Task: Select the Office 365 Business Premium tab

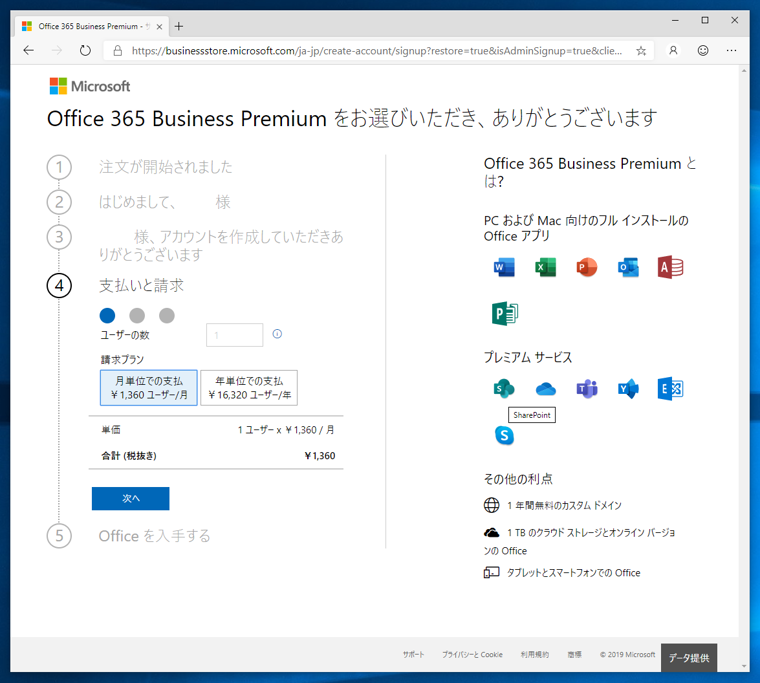Action: point(90,26)
